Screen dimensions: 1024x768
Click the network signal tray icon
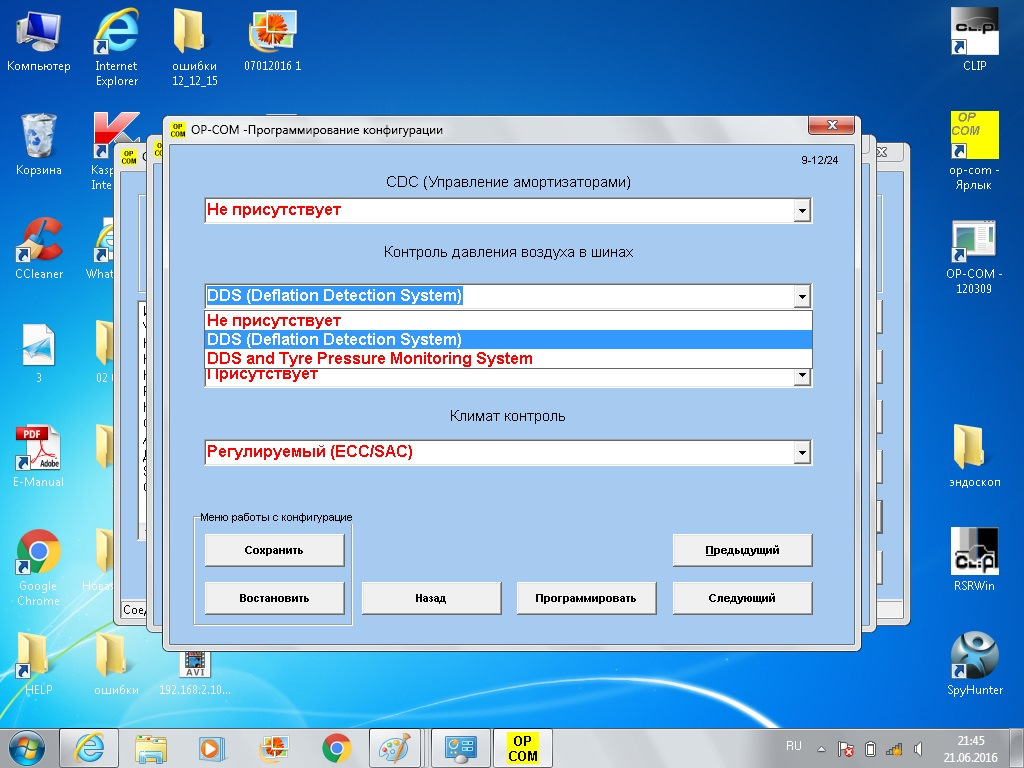[x=894, y=749]
